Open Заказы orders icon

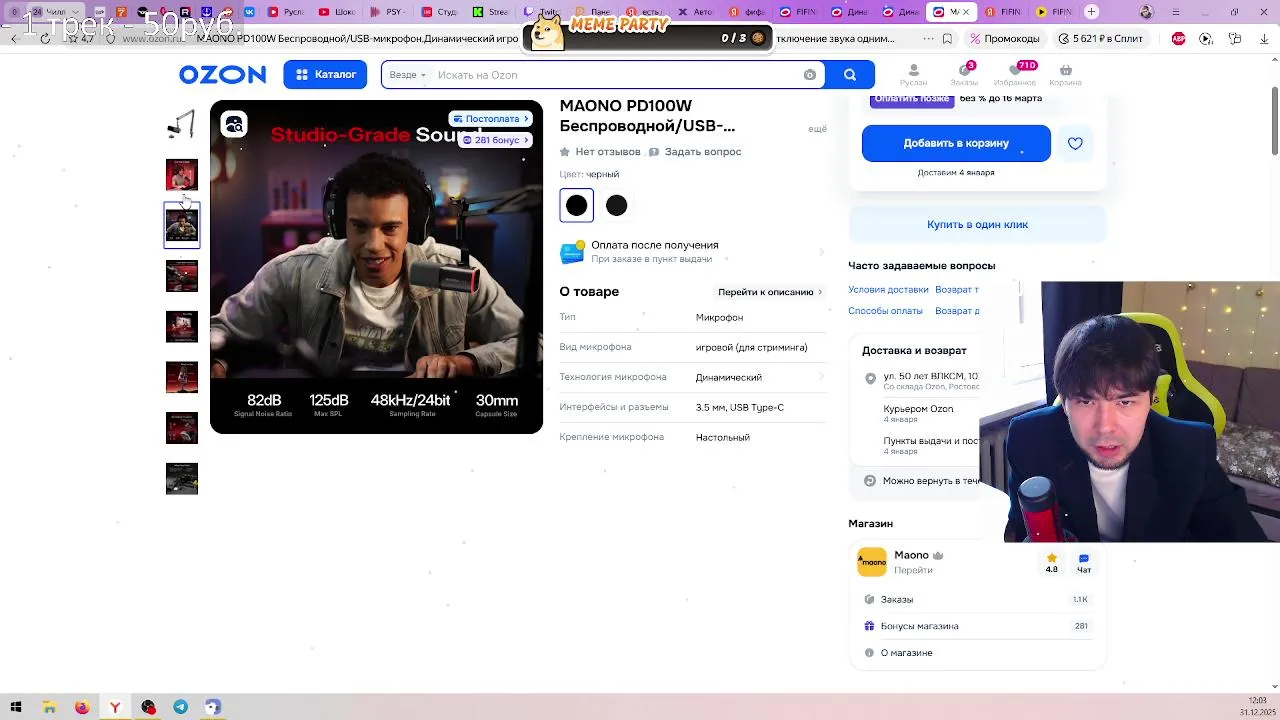pos(964,75)
